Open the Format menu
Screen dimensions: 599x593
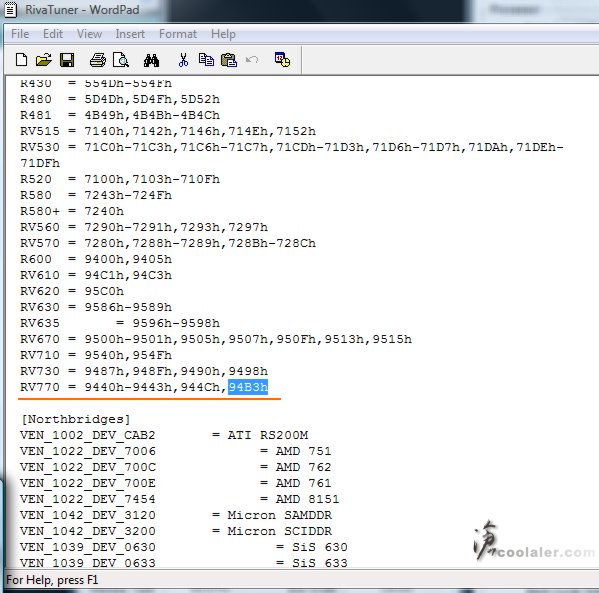(178, 34)
